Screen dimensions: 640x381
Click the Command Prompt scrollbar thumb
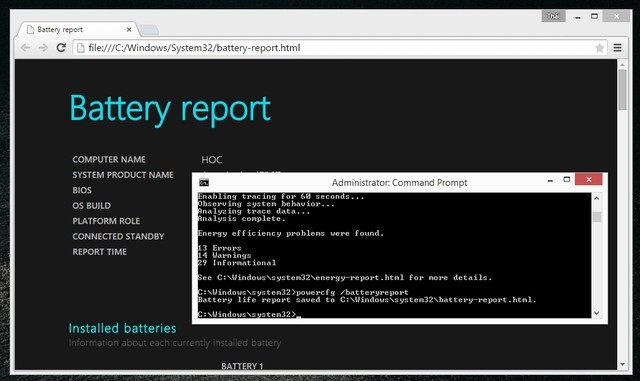pyautogui.click(x=596, y=217)
